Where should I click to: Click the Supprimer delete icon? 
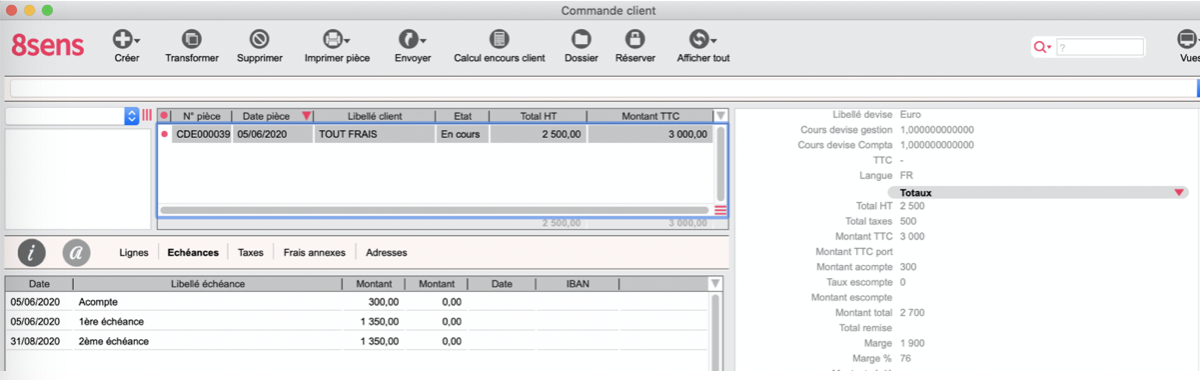pyautogui.click(x=259, y=40)
